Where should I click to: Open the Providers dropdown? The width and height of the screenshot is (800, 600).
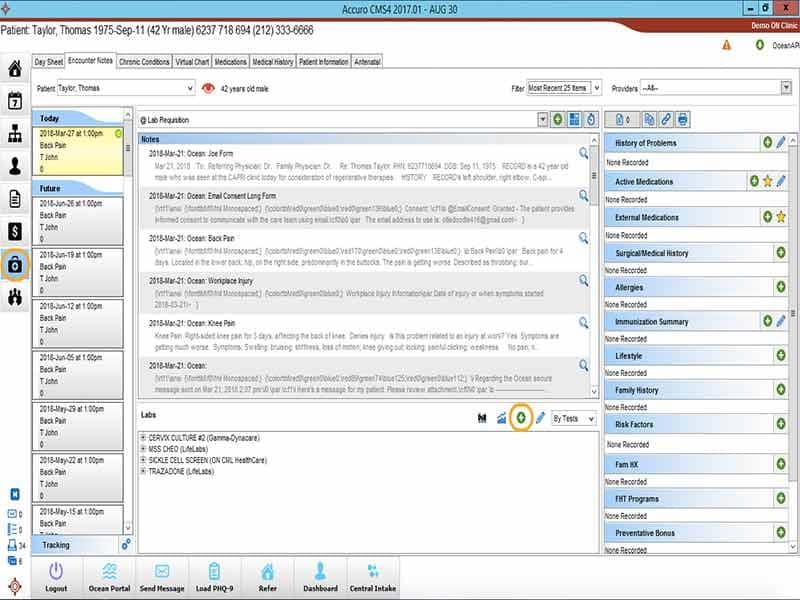pos(716,88)
